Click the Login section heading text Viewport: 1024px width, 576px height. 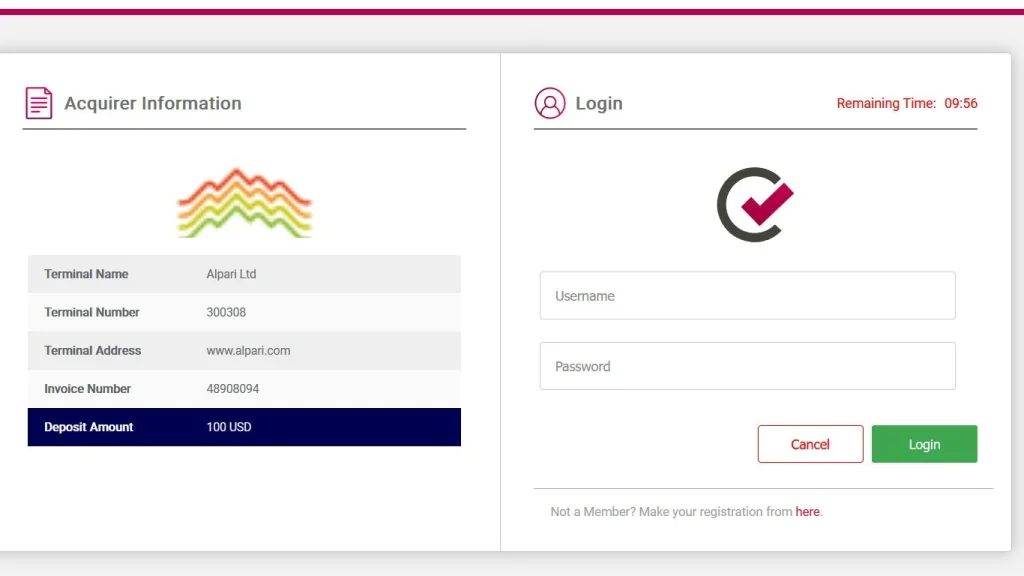[599, 103]
